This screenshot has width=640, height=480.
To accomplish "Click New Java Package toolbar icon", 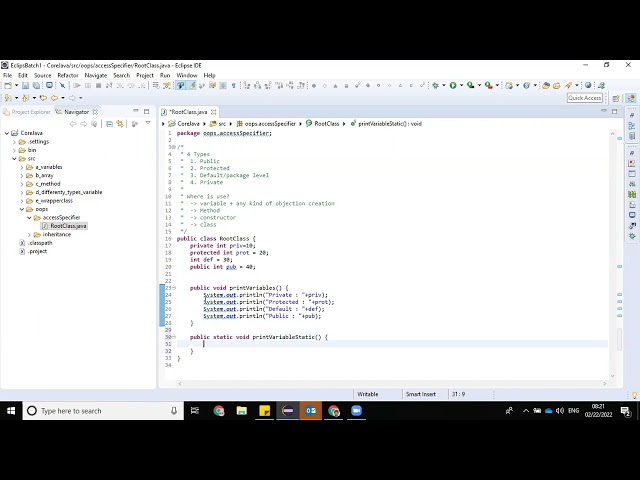I will pyautogui.click(x=509, y=85).
